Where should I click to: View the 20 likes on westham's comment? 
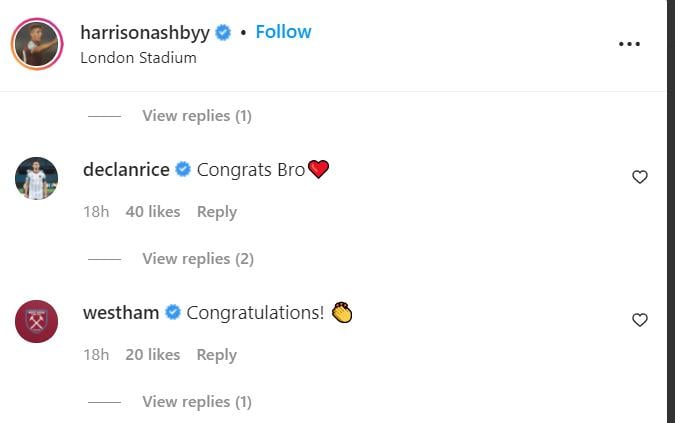coord(153,355)
